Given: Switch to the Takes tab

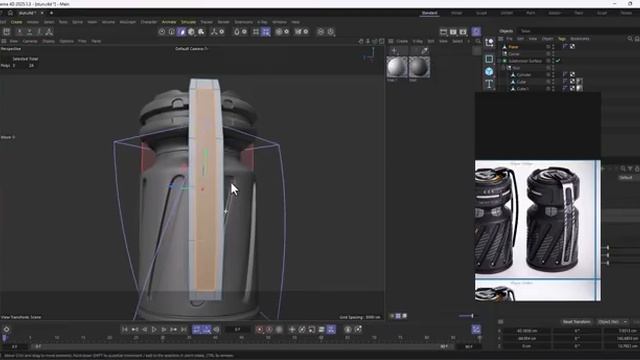Looking at the screenshot, I should (526, 31).
